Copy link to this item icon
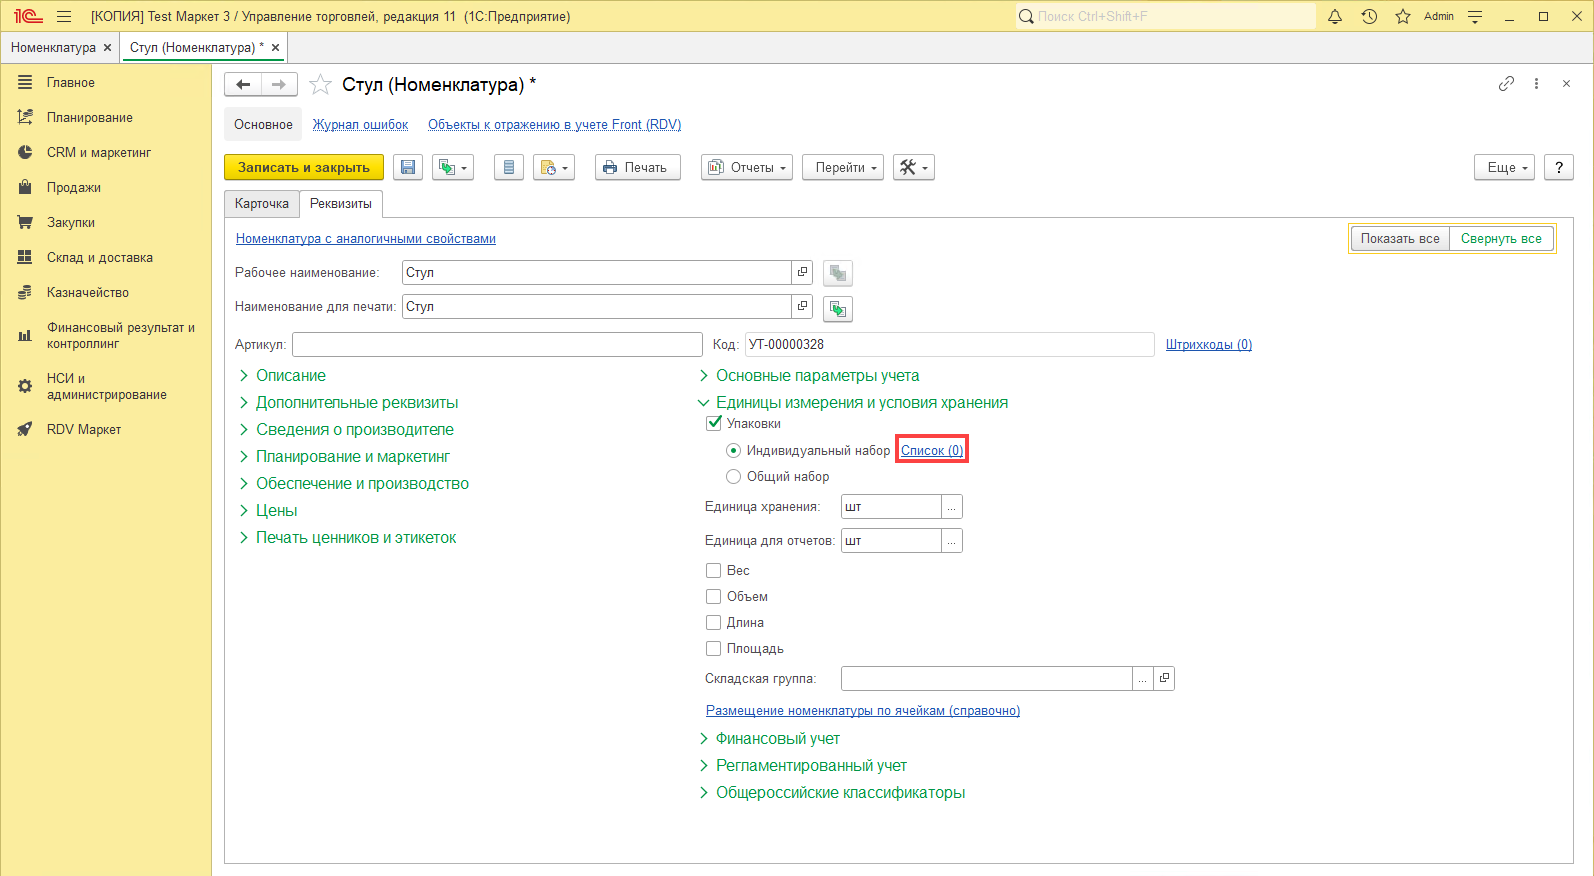Screen dimensions: 1594x876 coord(1506,84)
